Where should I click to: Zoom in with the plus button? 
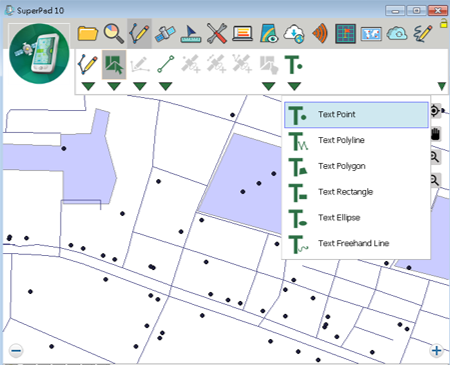point(436,351)
